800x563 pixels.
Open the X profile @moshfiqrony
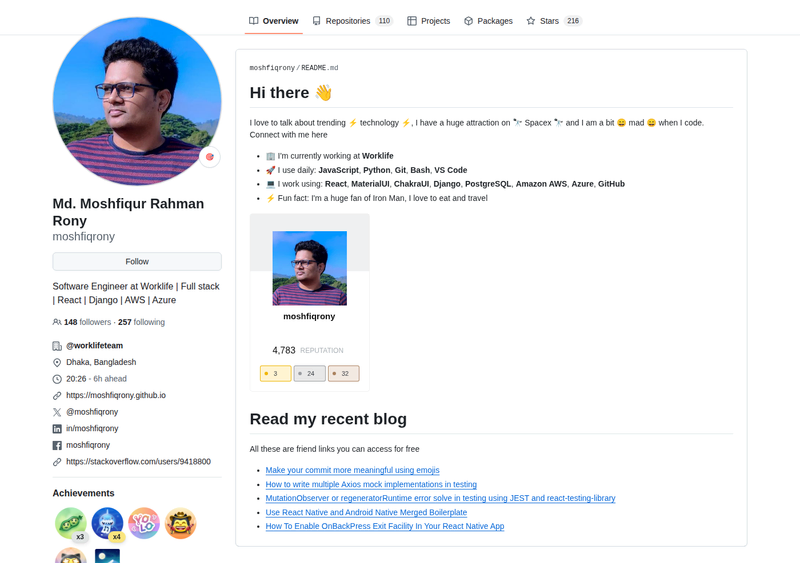(x=92, y=412)
